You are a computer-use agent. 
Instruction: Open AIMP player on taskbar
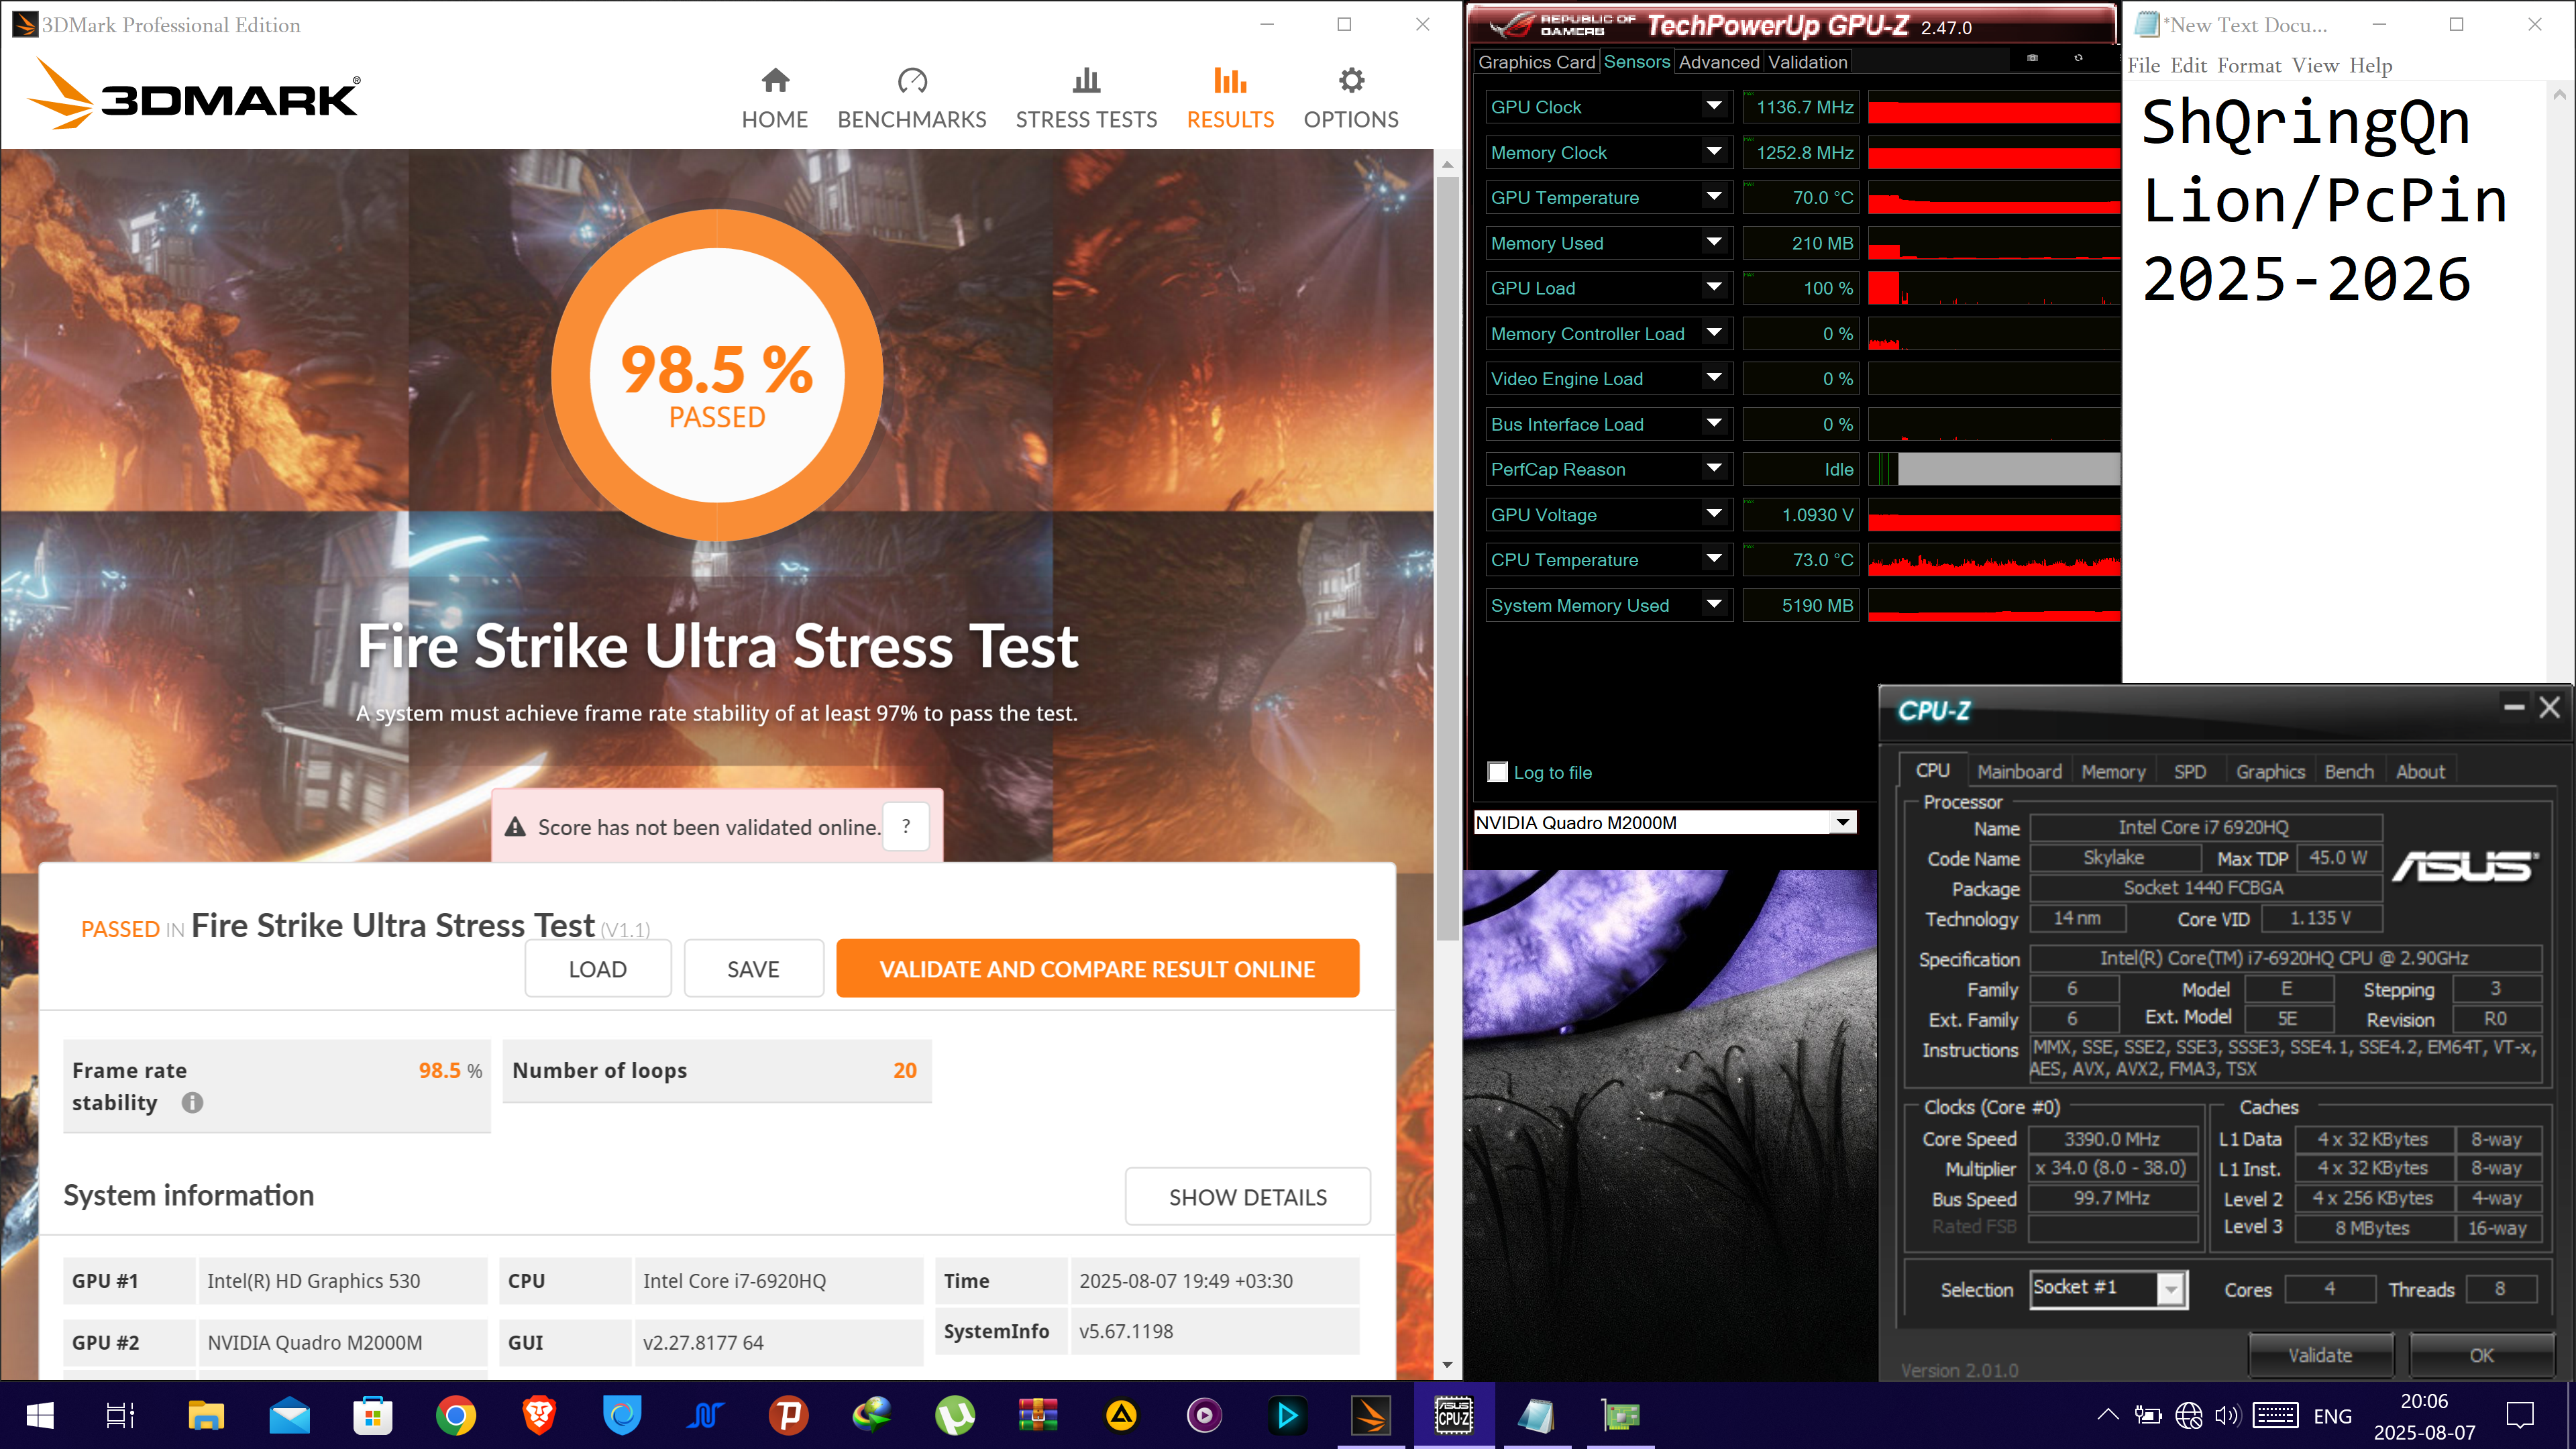pyautogui.click(x=1121, y=1415)
